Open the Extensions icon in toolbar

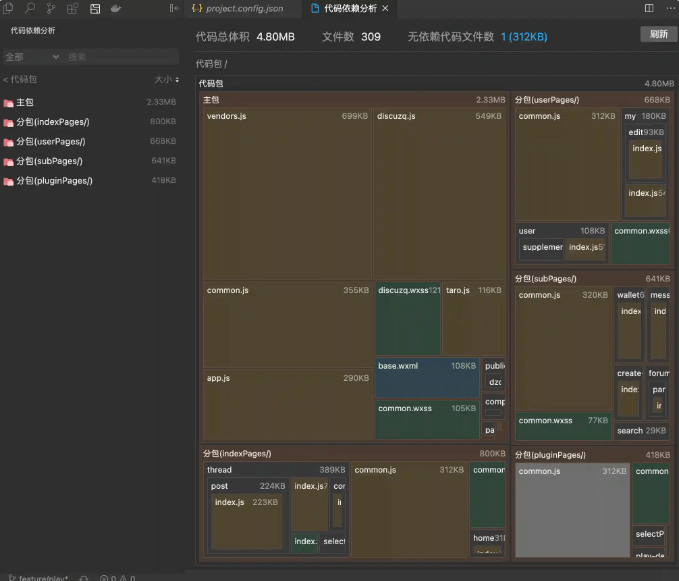(73, 8)
